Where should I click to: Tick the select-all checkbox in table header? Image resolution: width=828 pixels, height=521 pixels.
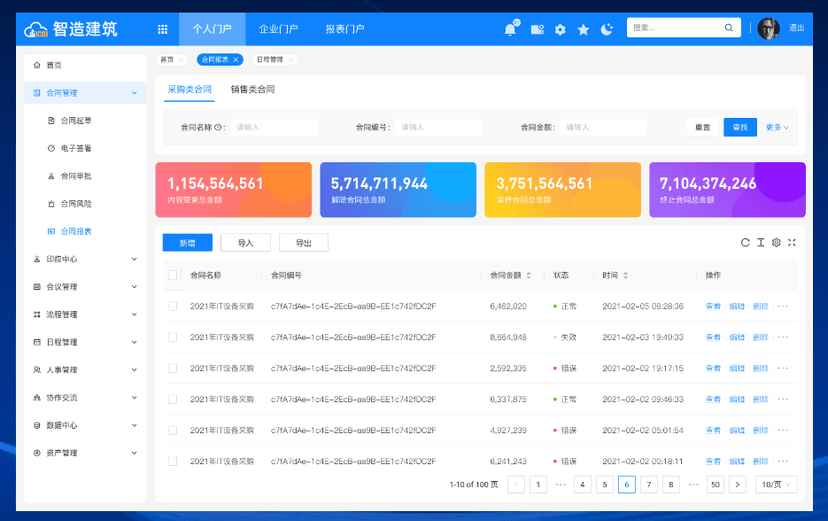tap(173, 275)
